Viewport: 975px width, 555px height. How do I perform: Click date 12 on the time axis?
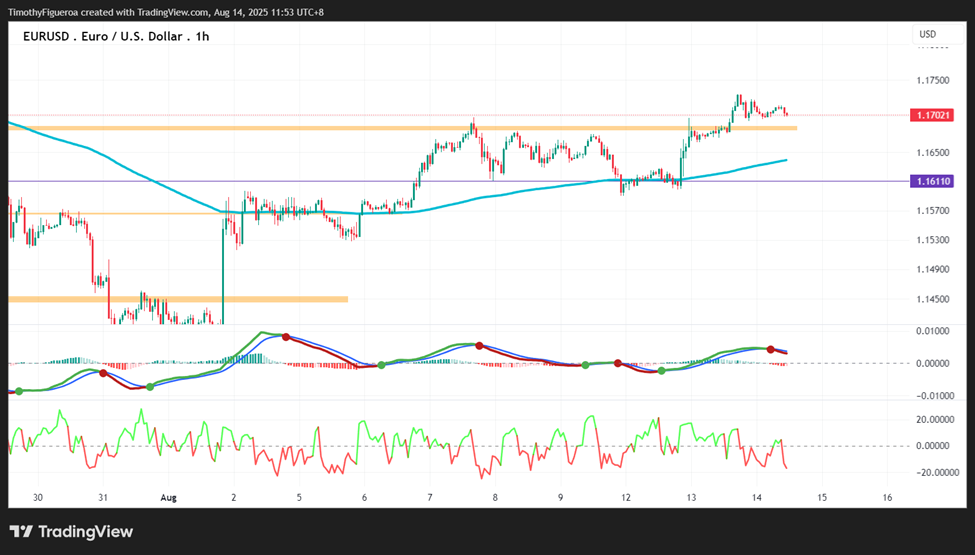tap(626, 498)
